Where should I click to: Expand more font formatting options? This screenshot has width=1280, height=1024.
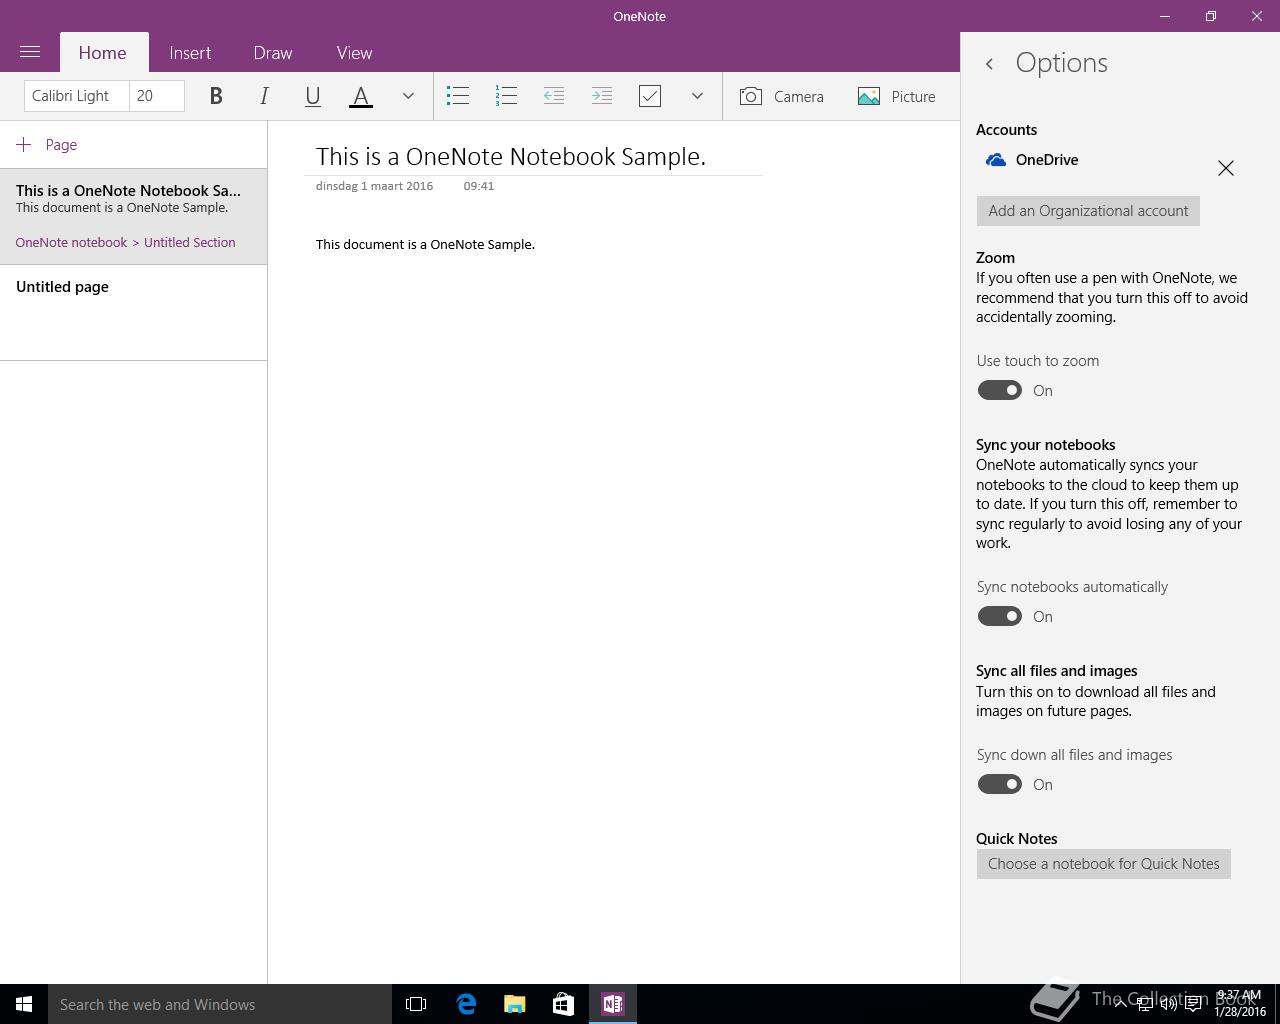pos(408,96)
